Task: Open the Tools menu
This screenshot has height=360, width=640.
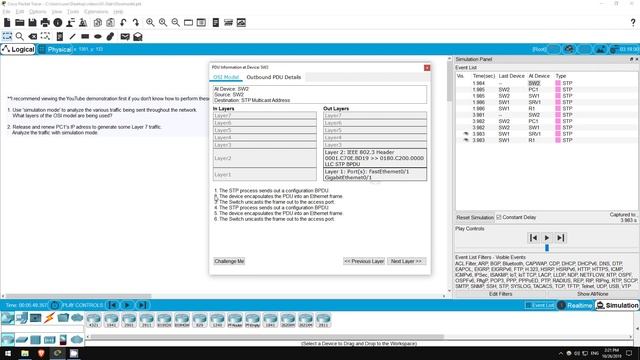Action: point(73,11)
